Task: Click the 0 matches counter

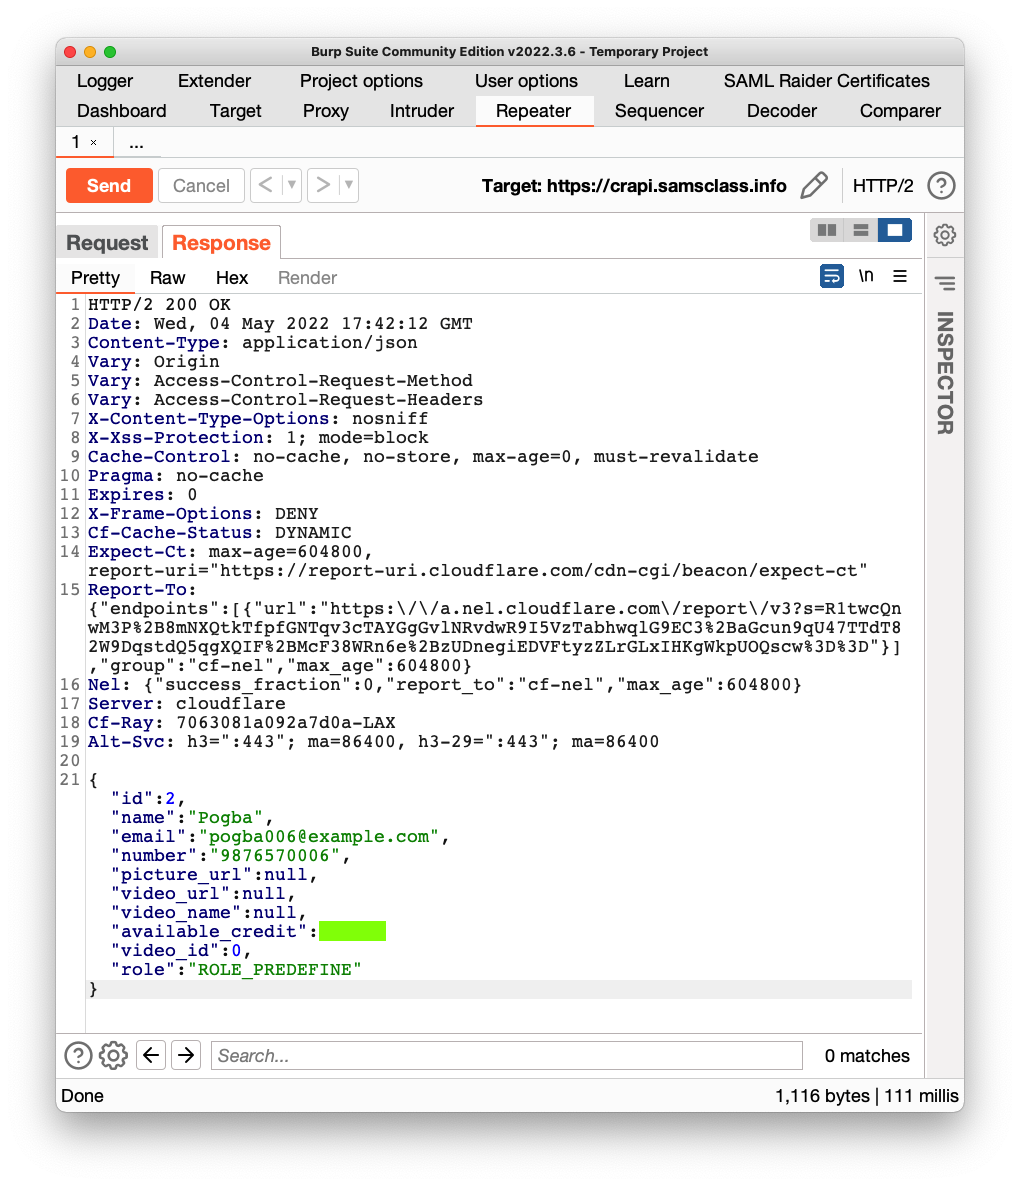Action: click(867, 1056)
